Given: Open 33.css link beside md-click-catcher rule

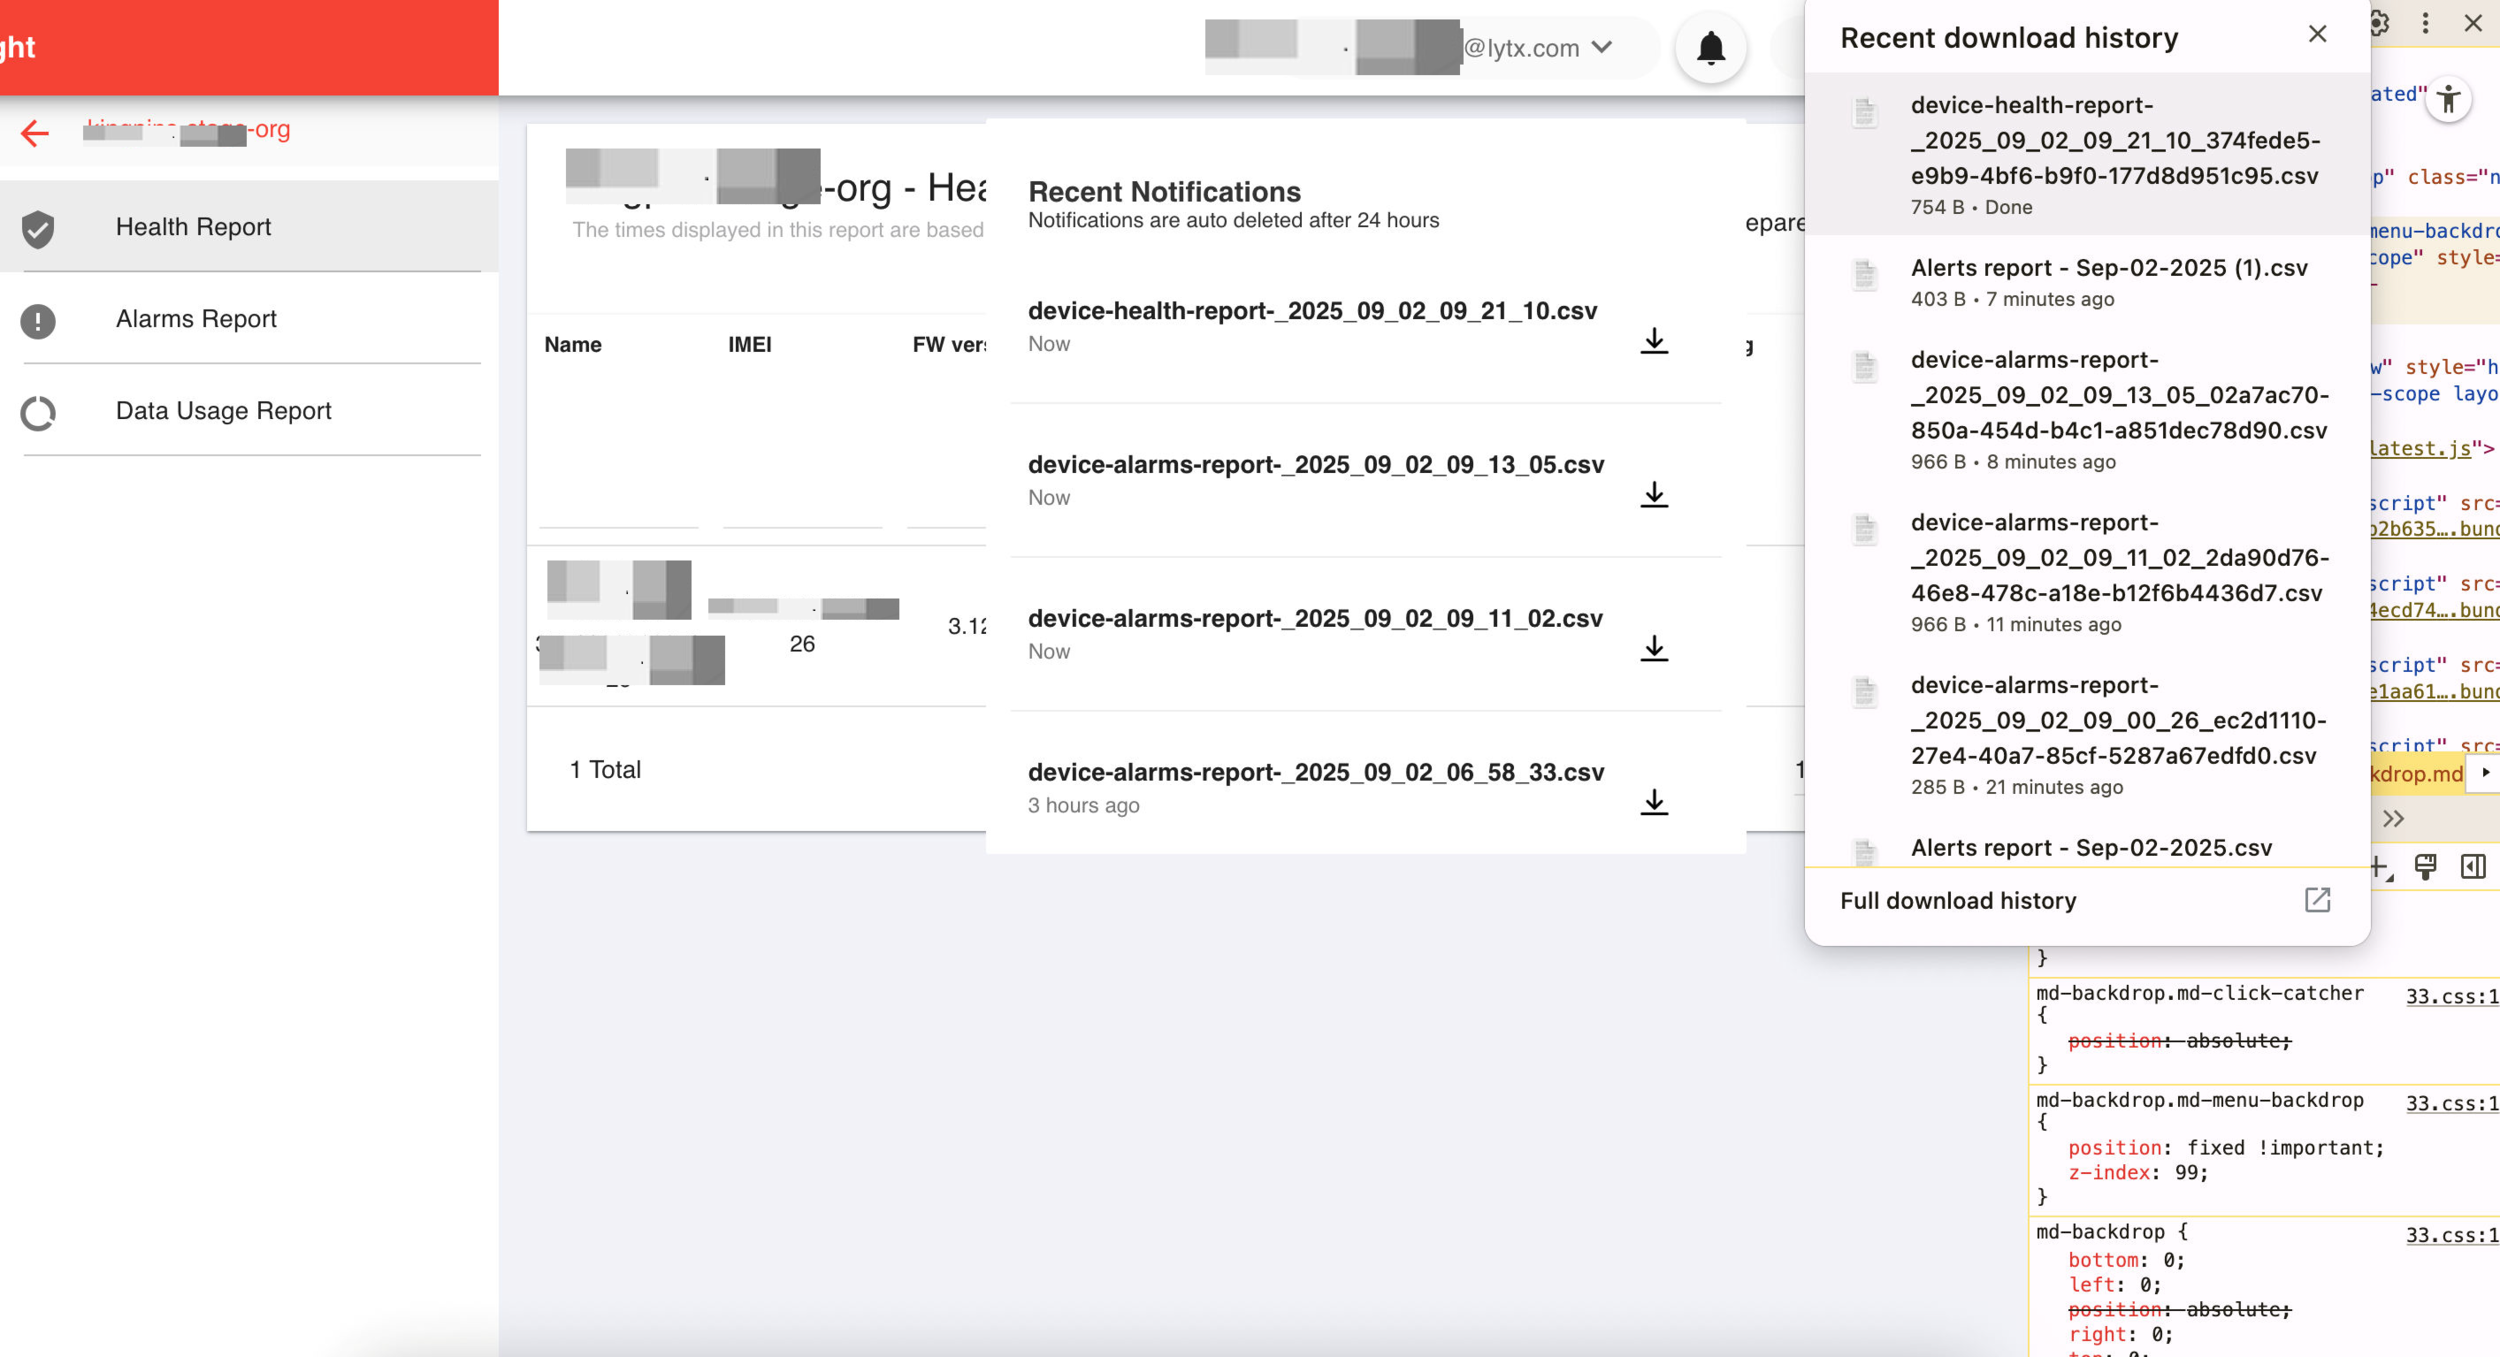Looking at the screenshot, I should (x=2451, y=996).
